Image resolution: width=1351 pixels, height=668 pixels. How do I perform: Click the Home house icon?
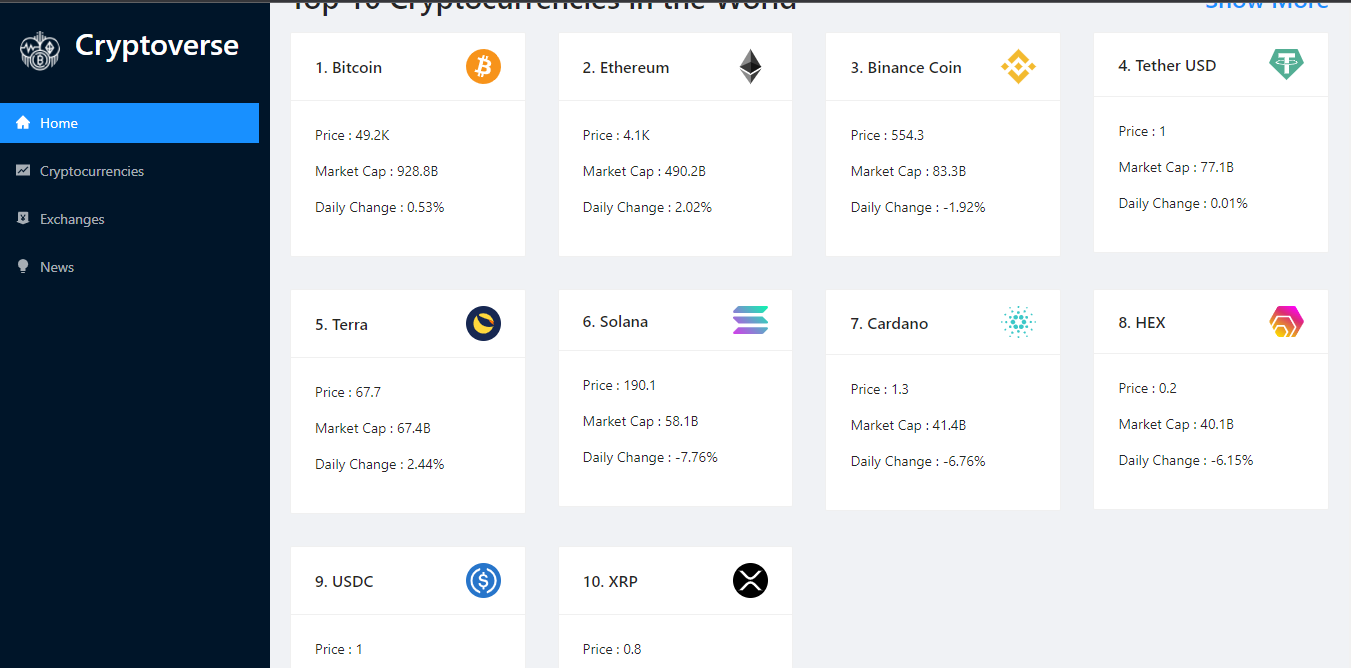(22, 122)
